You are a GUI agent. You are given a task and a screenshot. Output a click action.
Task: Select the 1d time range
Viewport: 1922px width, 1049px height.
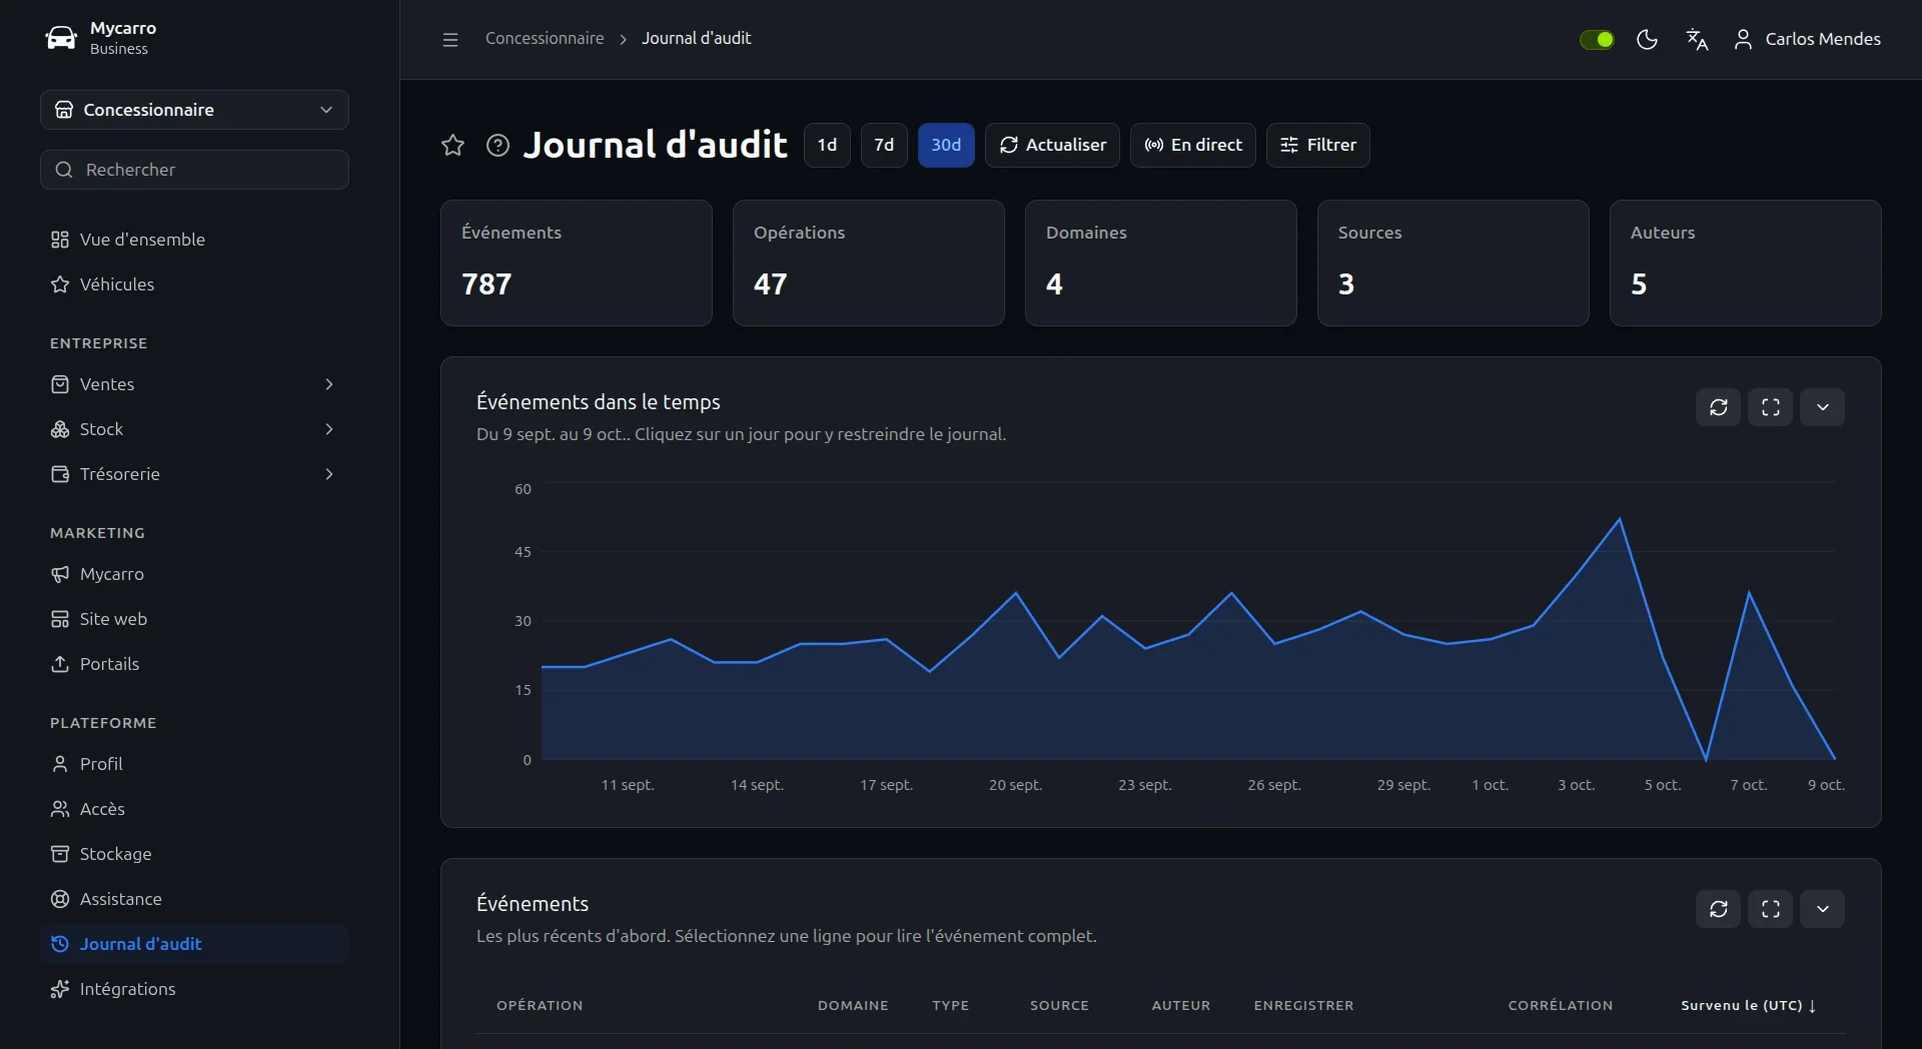pyautogui.click(x=827, y=145)
